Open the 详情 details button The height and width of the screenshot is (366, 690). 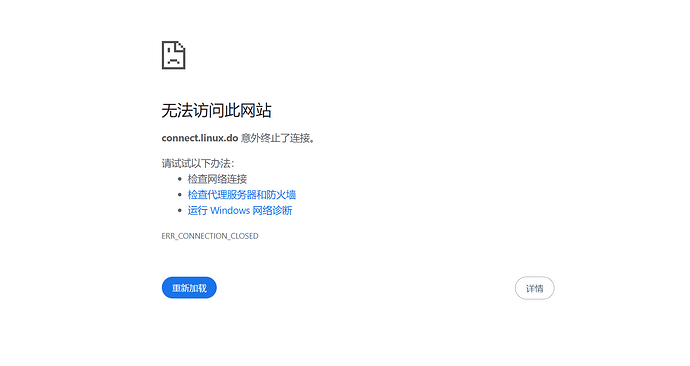[535, 288]
